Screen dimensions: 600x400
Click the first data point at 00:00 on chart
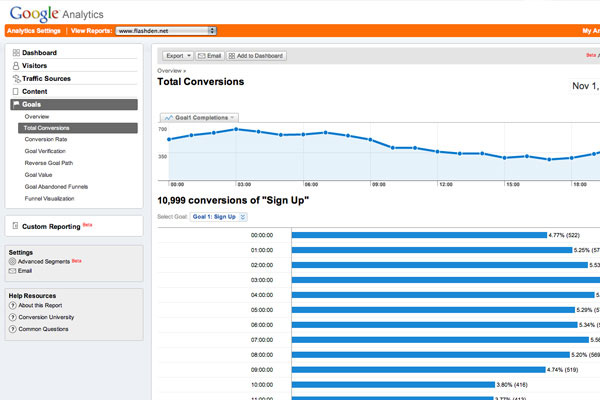tap(169, 139)
